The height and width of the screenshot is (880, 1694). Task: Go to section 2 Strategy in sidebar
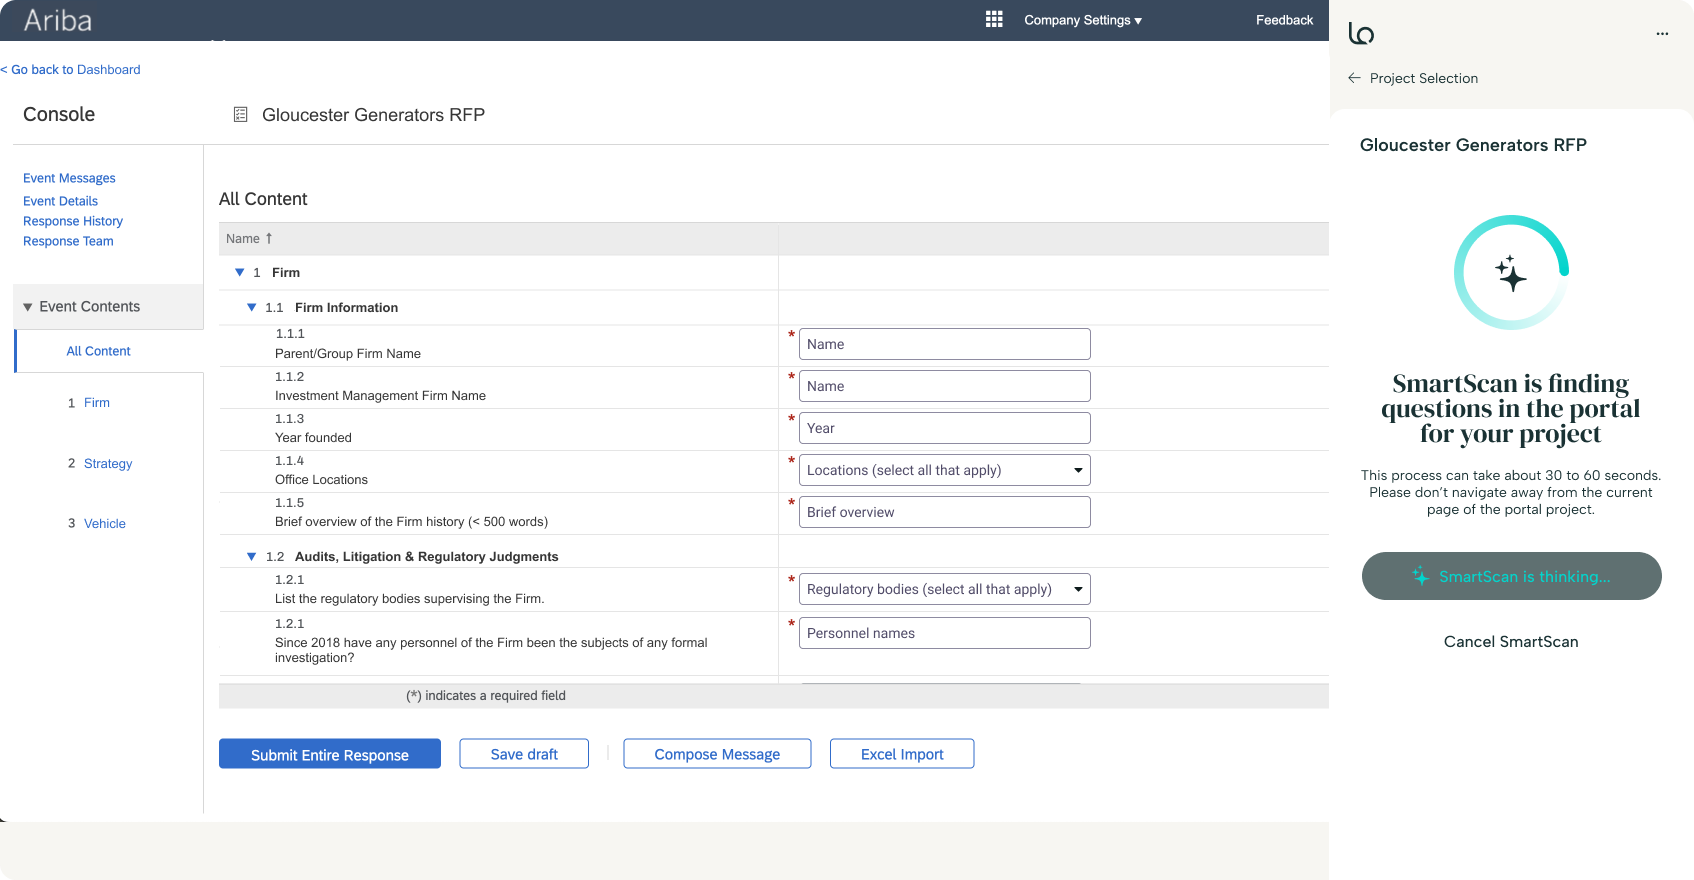coord(108,464)
